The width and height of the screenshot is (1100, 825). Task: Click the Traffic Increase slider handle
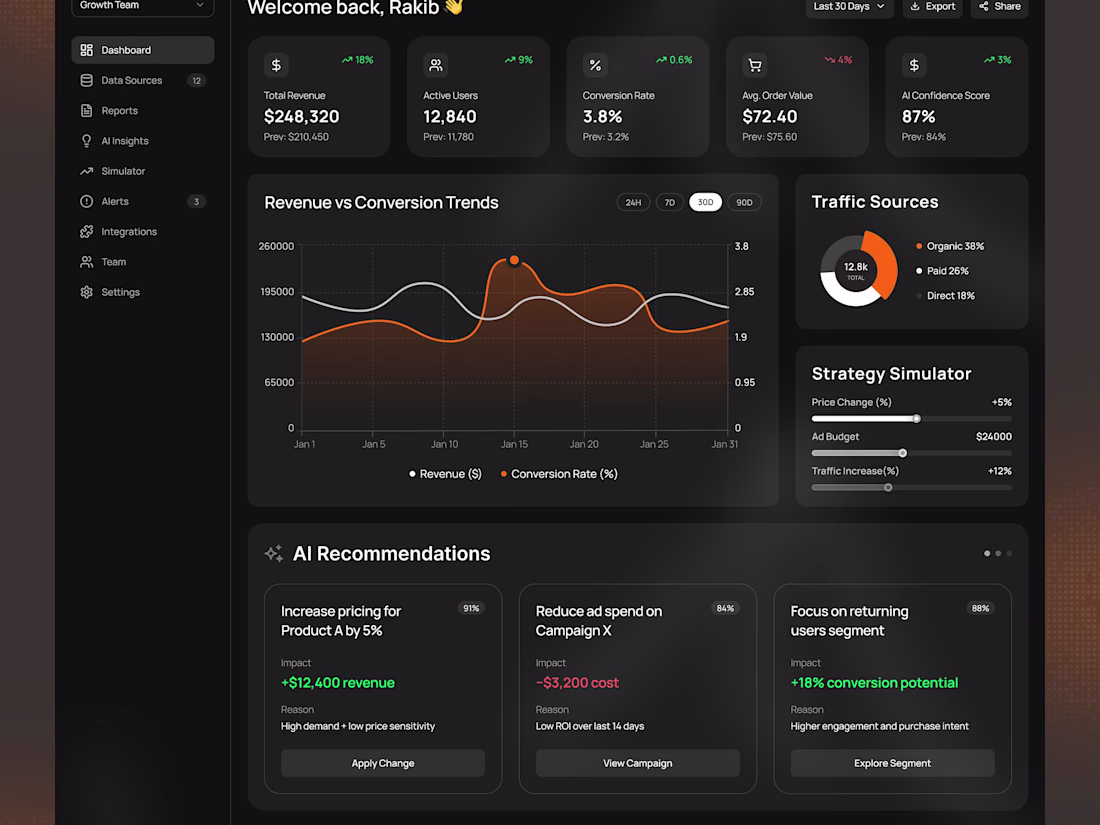point(888,488)
